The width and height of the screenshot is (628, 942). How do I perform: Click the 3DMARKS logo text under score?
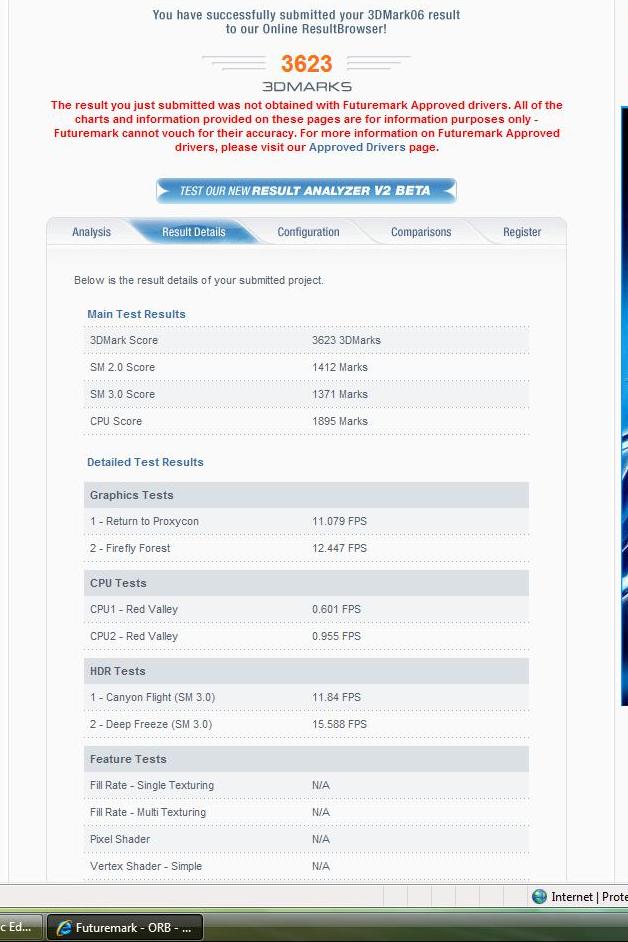[306, 87]
